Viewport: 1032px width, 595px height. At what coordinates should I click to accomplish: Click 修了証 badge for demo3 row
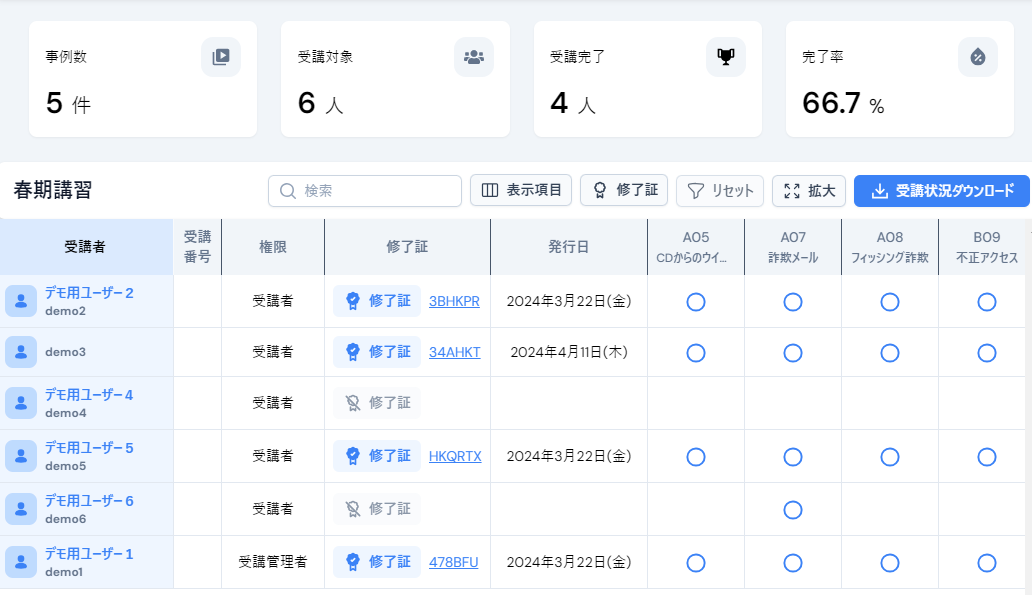pos(377,351)
